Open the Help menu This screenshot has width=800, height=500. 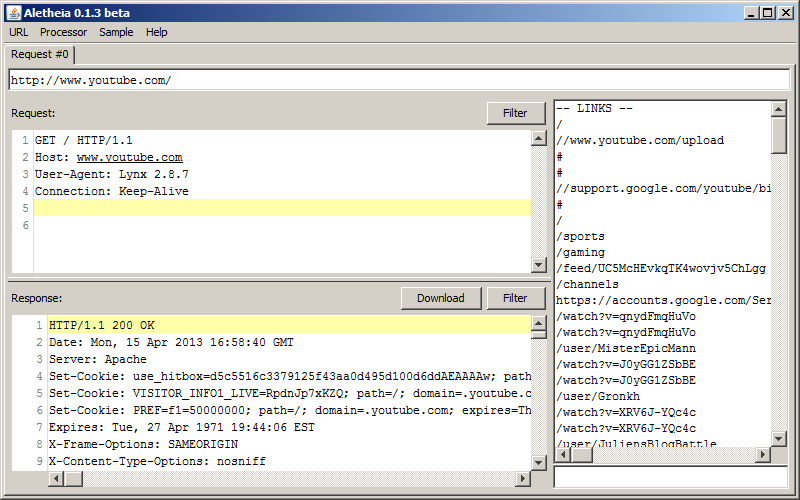click(156, 32)
